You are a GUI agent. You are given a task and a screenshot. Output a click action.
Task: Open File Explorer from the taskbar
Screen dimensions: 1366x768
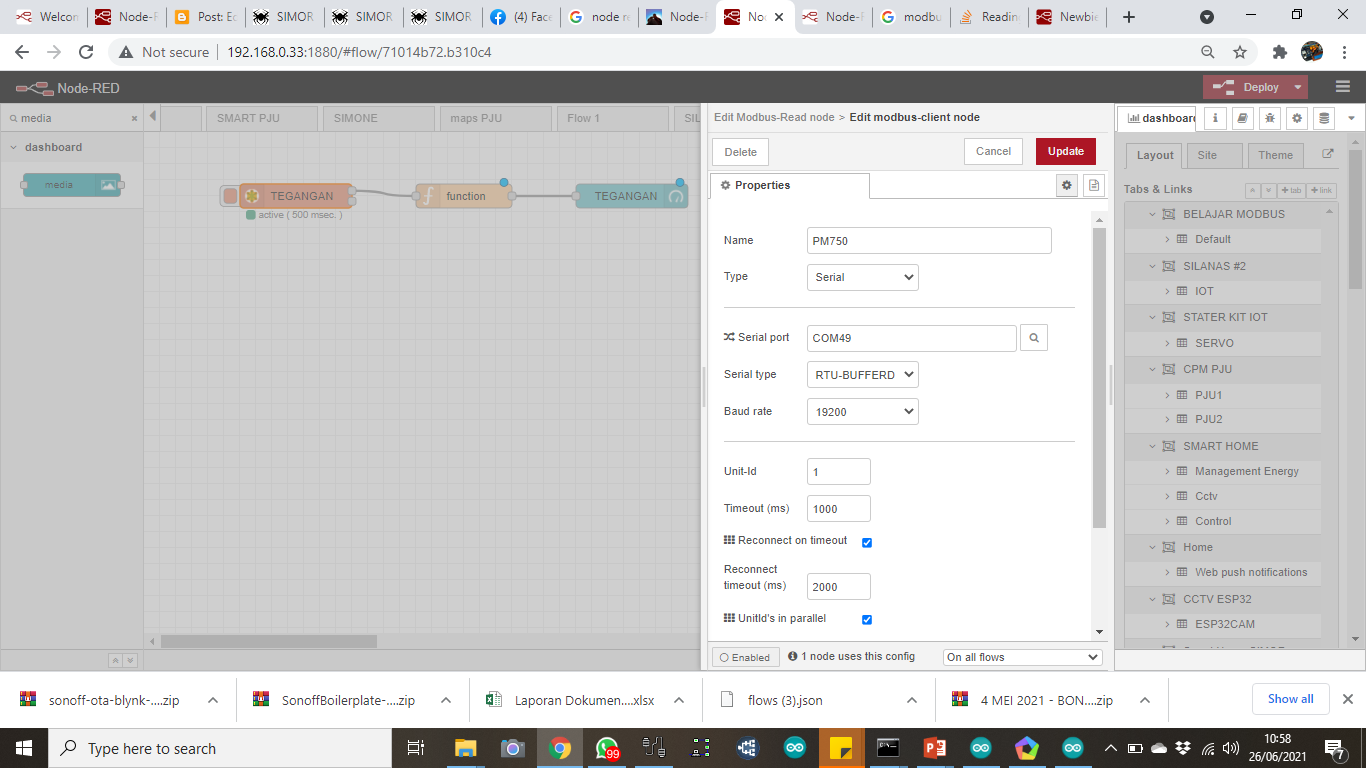pos(465,748)
